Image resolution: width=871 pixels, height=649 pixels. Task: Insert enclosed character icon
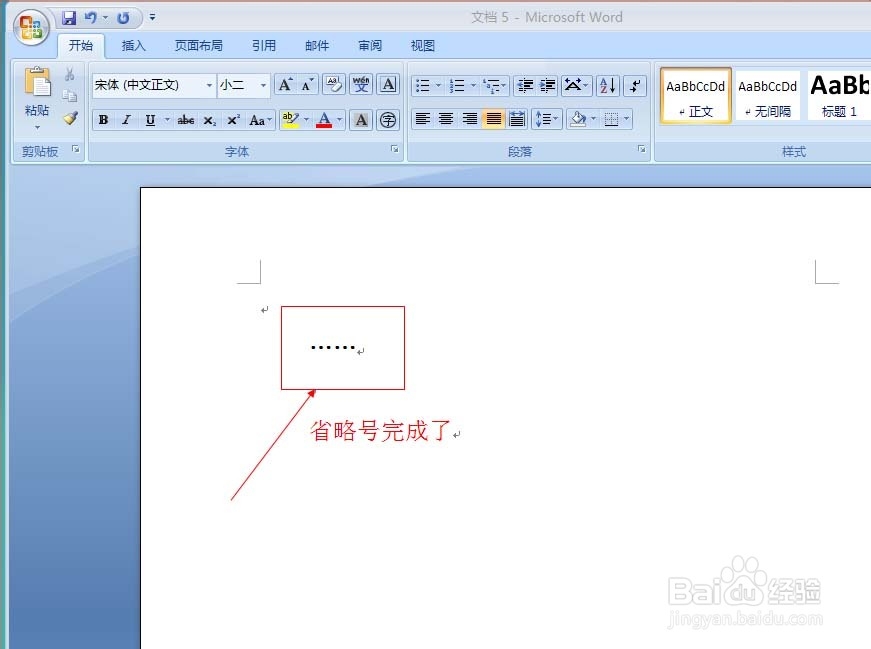coord(388,119)
